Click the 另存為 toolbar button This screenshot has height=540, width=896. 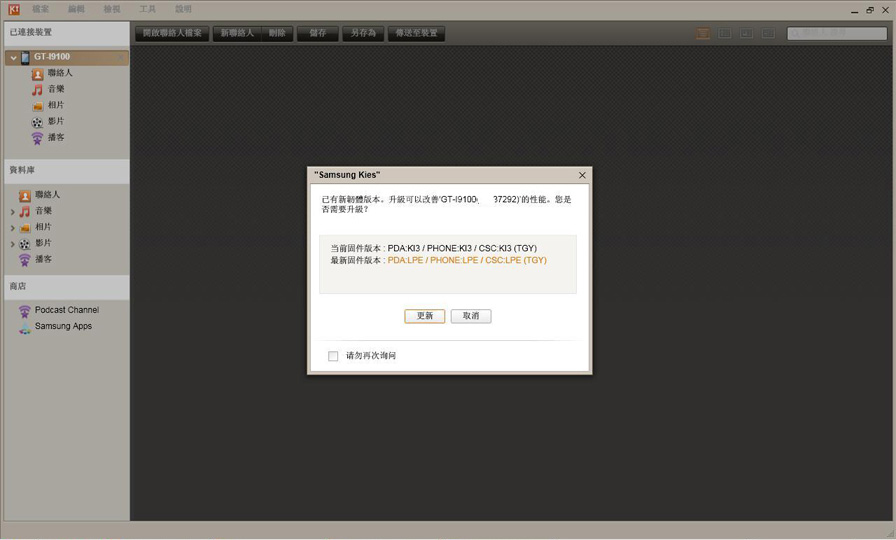[x=363, y=33]
